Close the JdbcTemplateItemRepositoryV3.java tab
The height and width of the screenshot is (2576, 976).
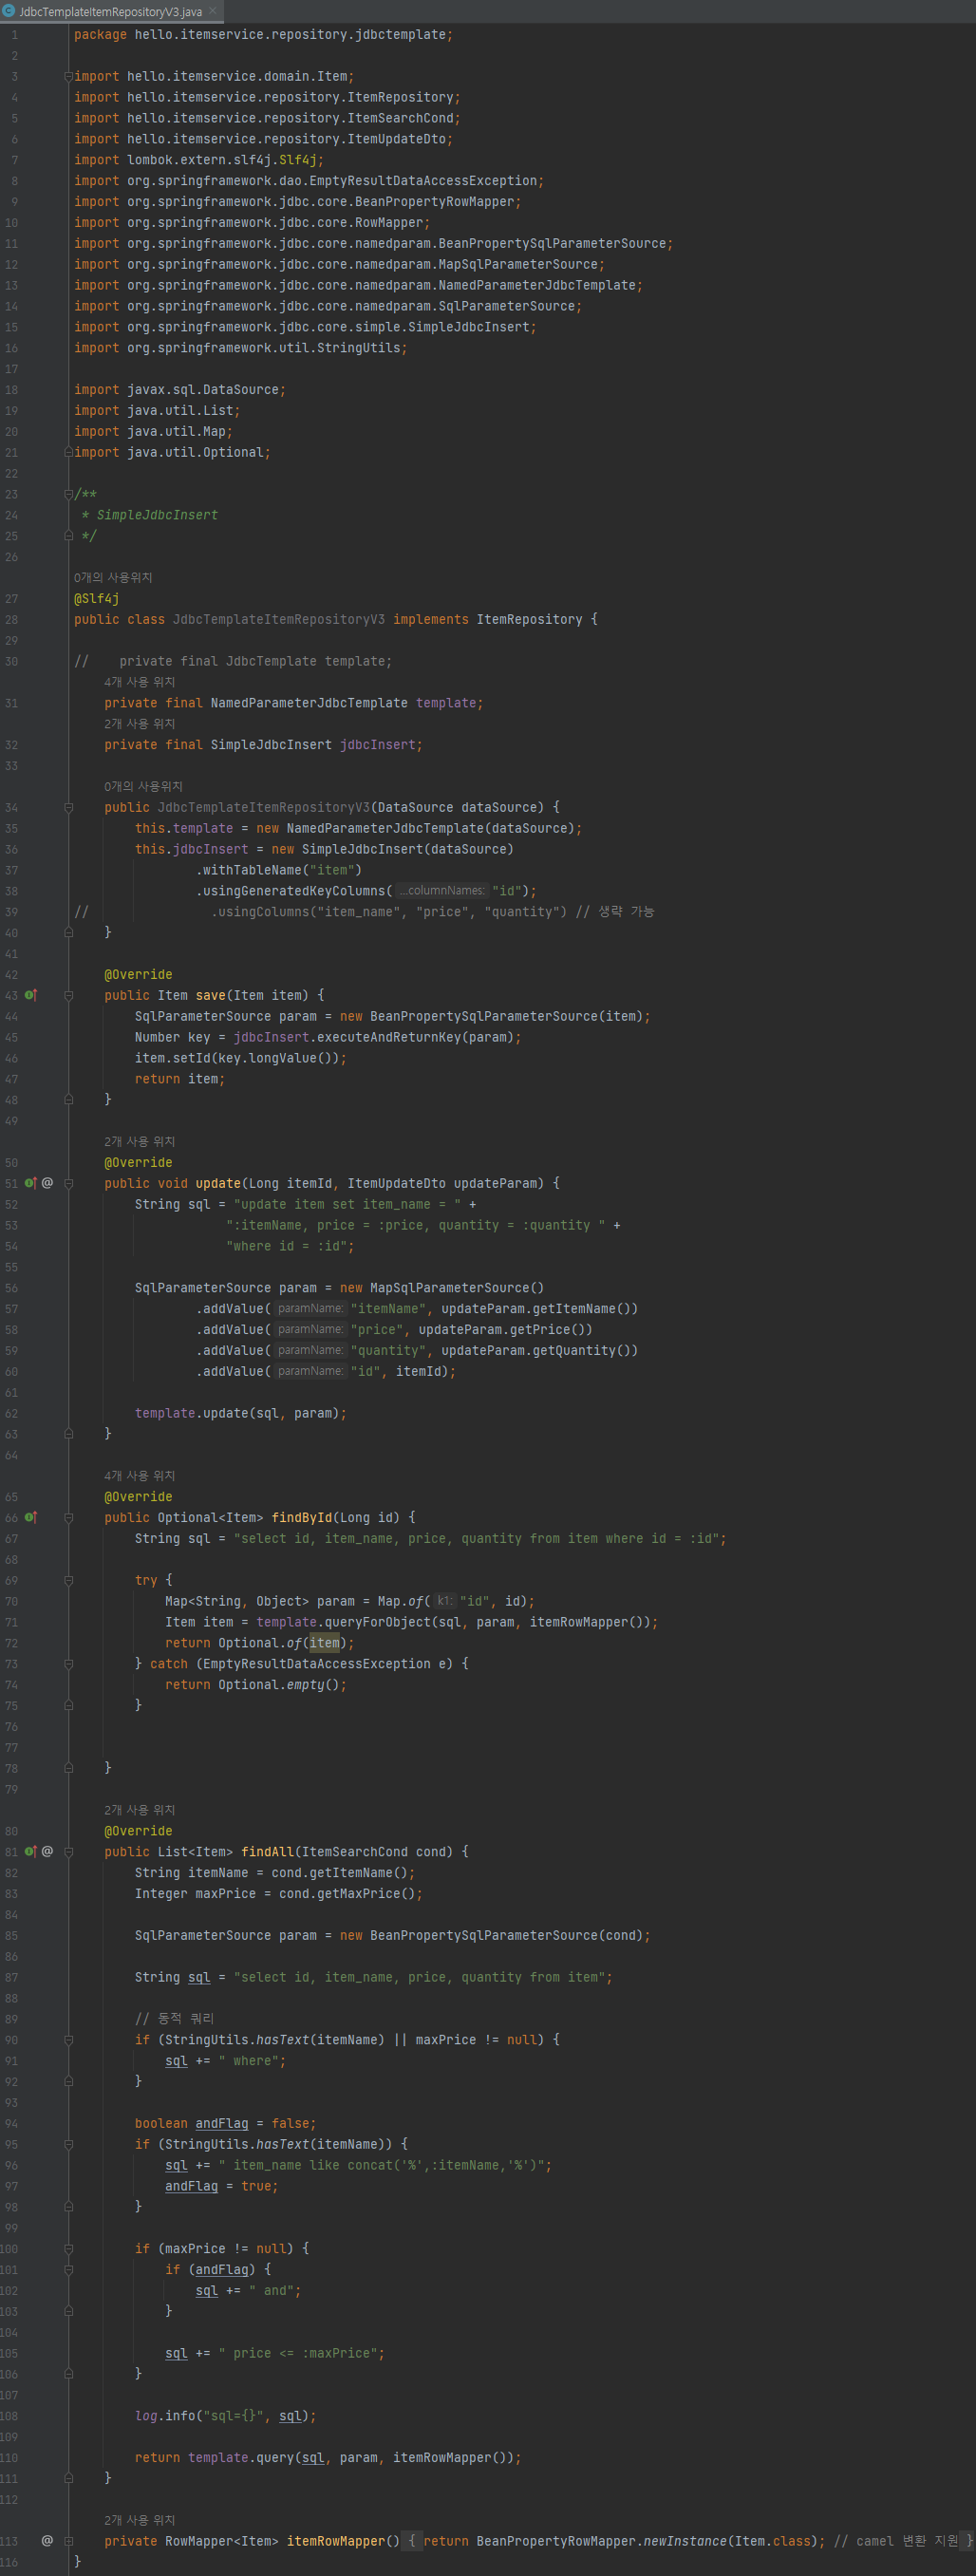click(x=212, y=11)
